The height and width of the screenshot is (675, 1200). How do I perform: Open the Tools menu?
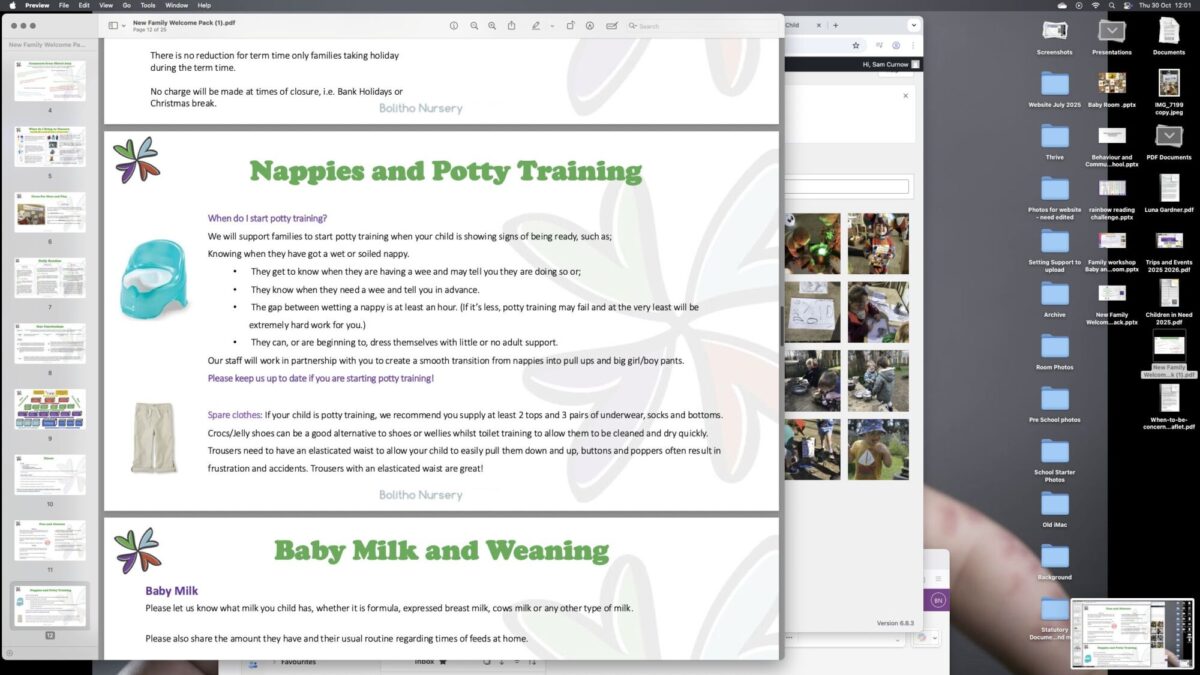(x=148, y=5)
